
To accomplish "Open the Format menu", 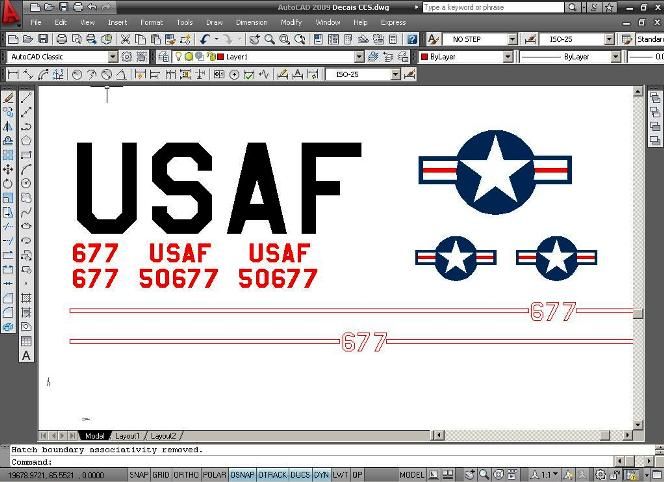I will click(152, 22).
